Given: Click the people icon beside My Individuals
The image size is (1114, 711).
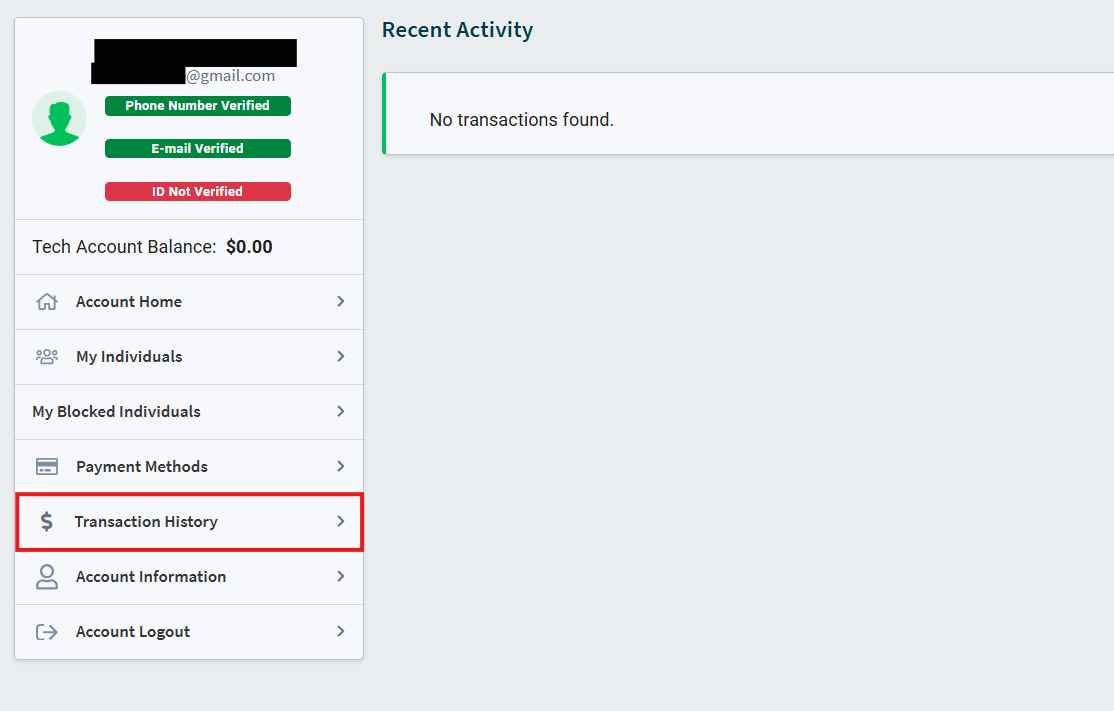Looking at the screenshot, I should 46,356.
